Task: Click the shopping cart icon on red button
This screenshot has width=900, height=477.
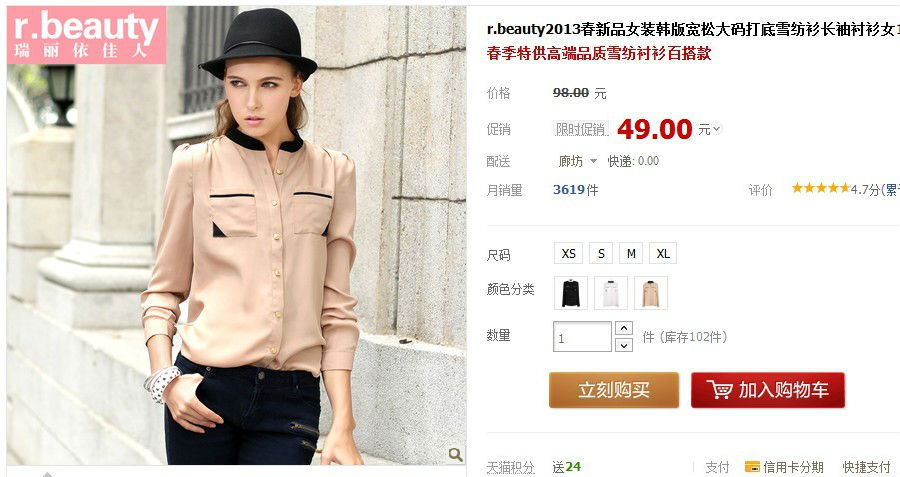Action: pyautogui.click(x=719, y=390)
